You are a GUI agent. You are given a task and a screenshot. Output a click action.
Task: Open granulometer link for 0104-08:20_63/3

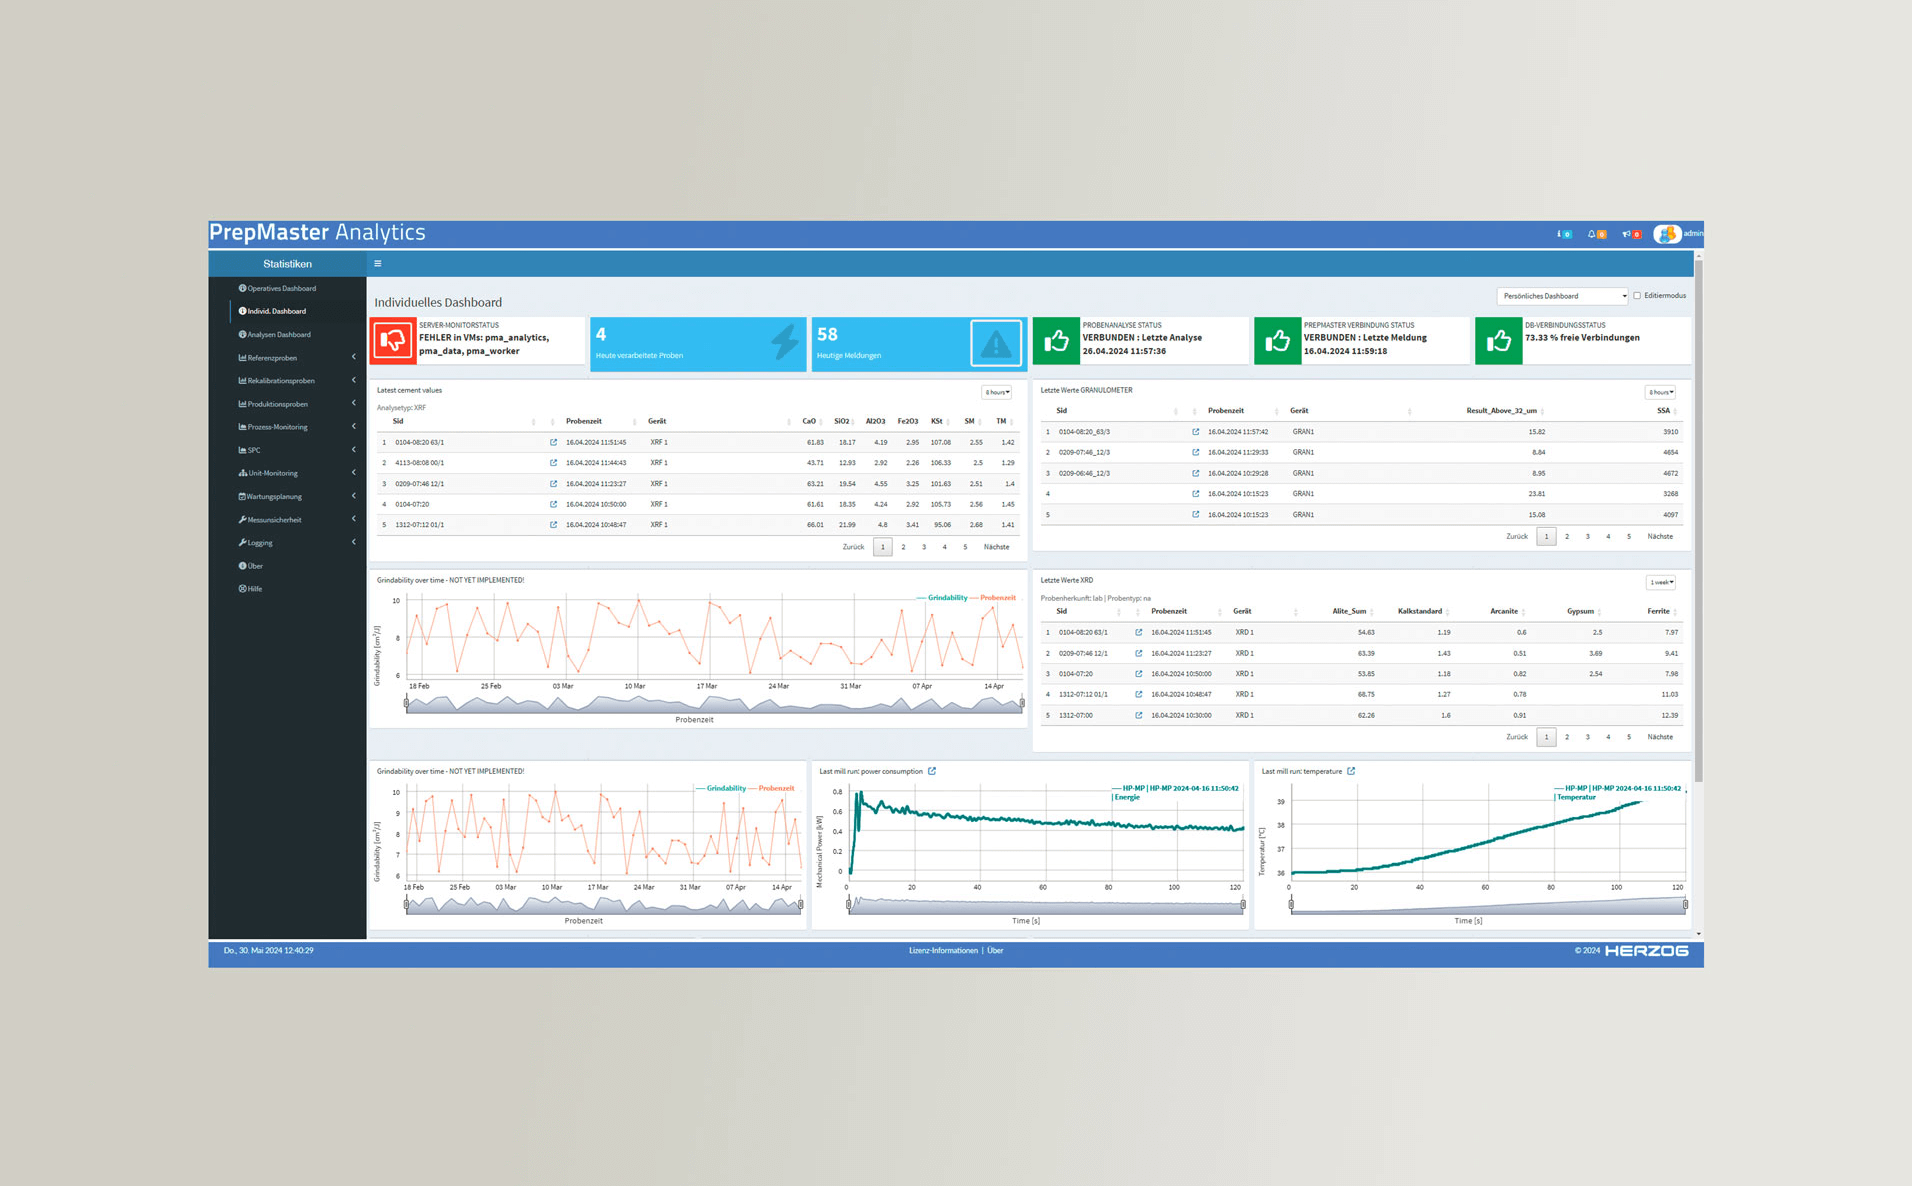[1195, 432]
